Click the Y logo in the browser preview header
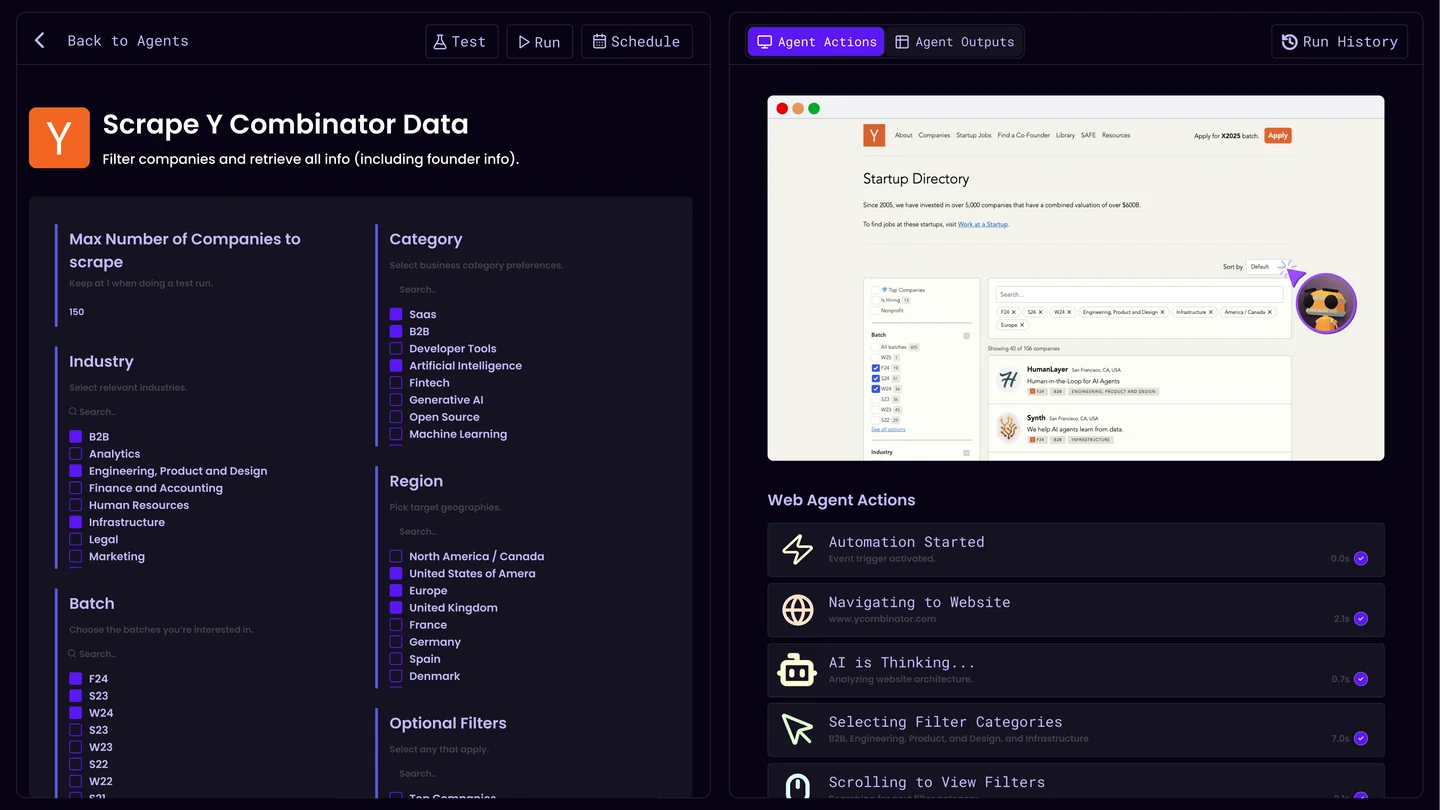The height and width of the screenshot is (810, 1440). point(874,135)
